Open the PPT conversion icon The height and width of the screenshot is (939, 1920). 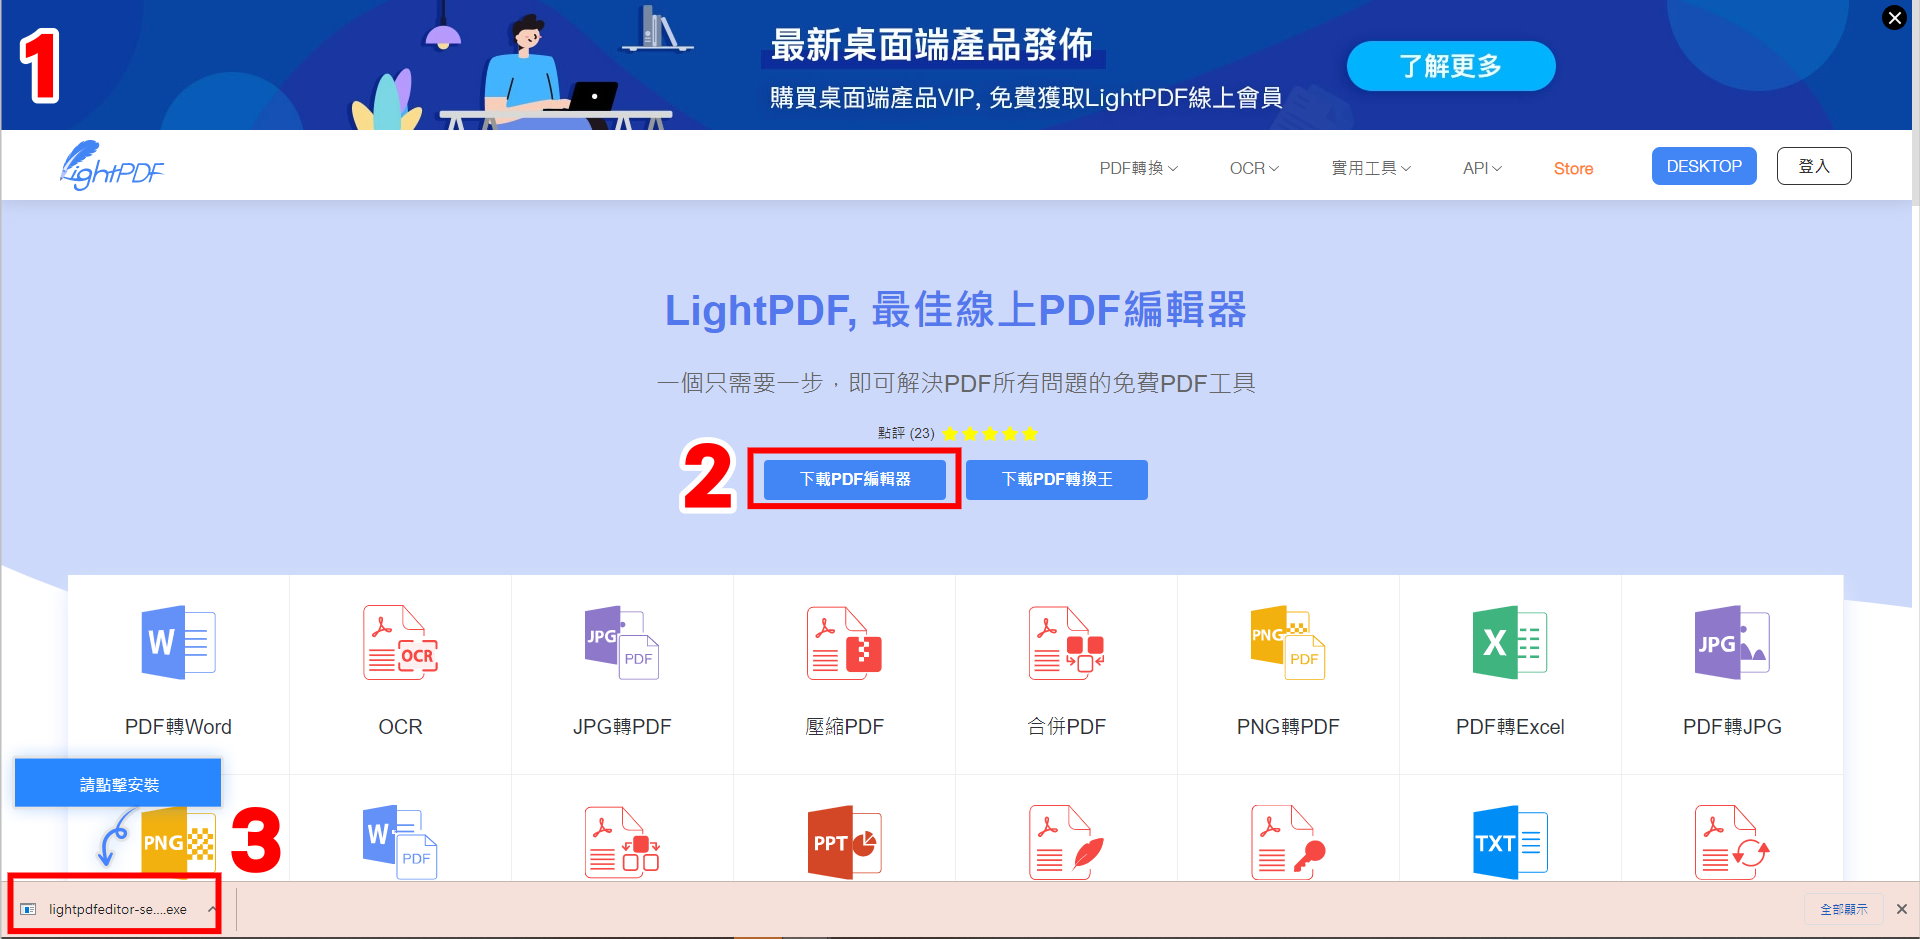[x=844, y=843]
